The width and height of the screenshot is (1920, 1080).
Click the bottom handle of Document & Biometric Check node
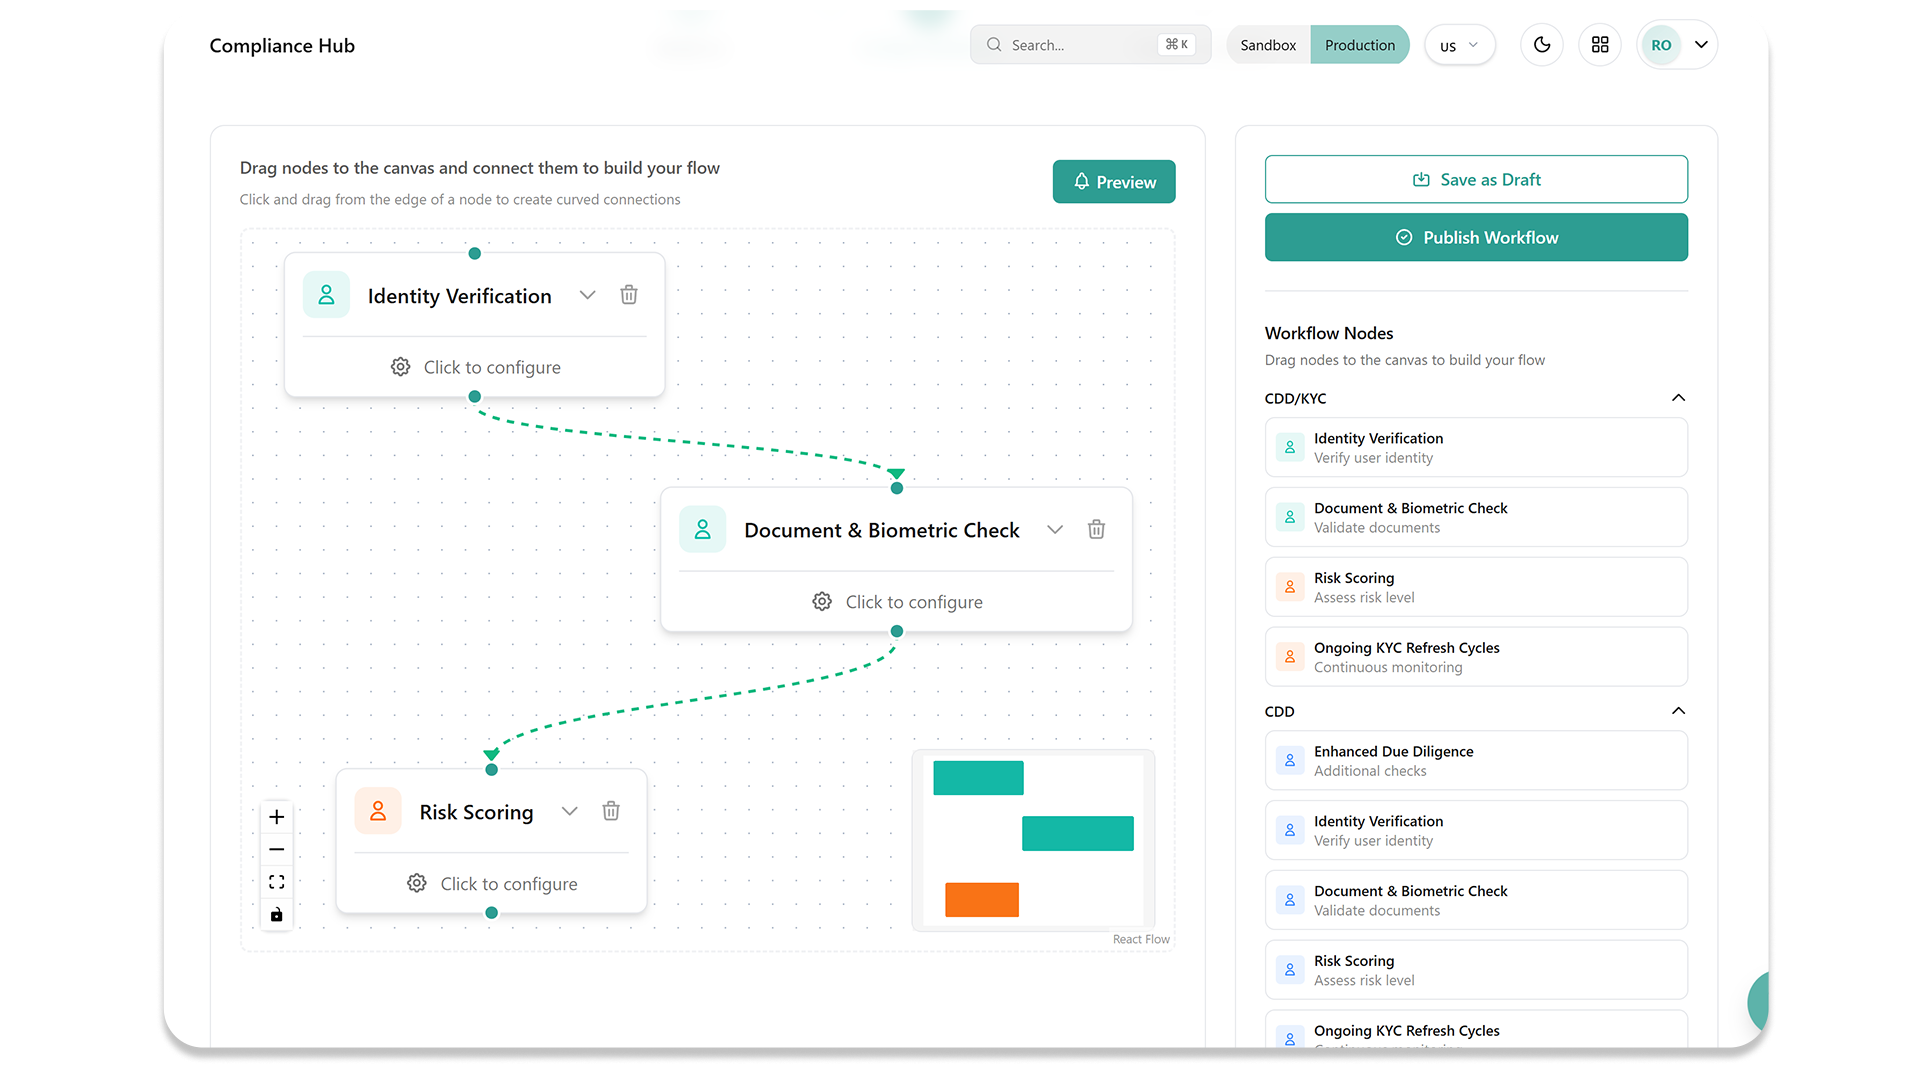[897, 631]
